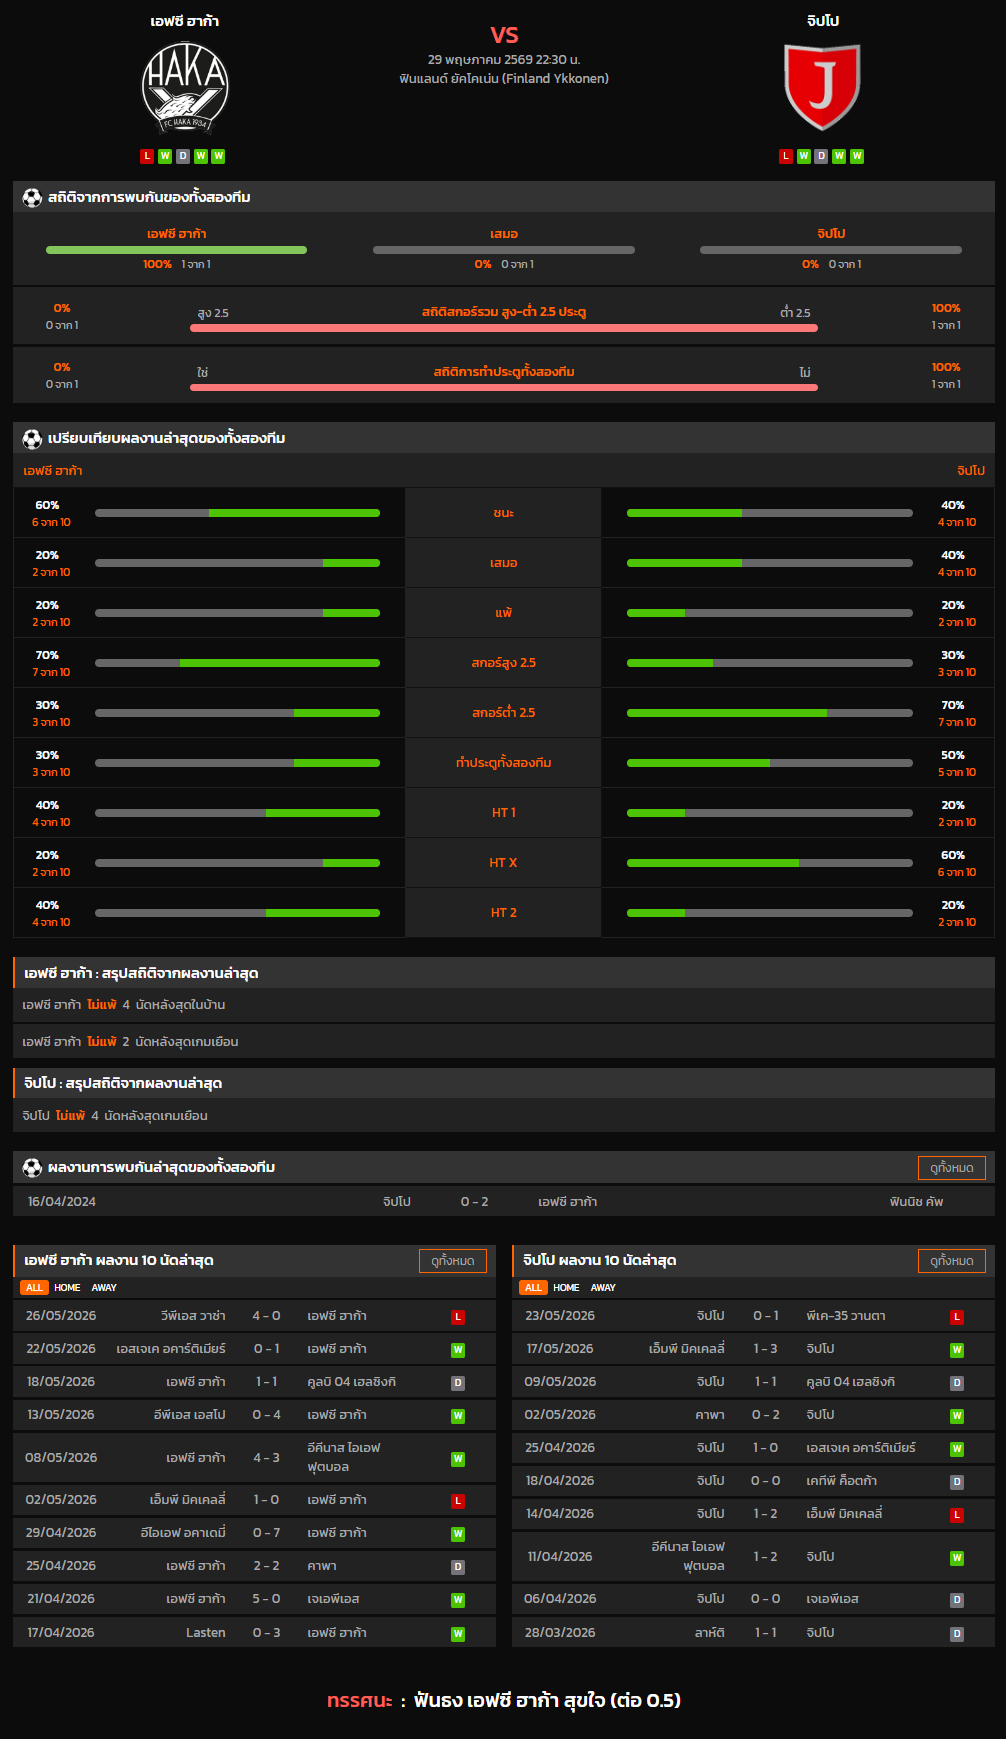
Task: Click the HT X comparison label
Action: [503, 863]
